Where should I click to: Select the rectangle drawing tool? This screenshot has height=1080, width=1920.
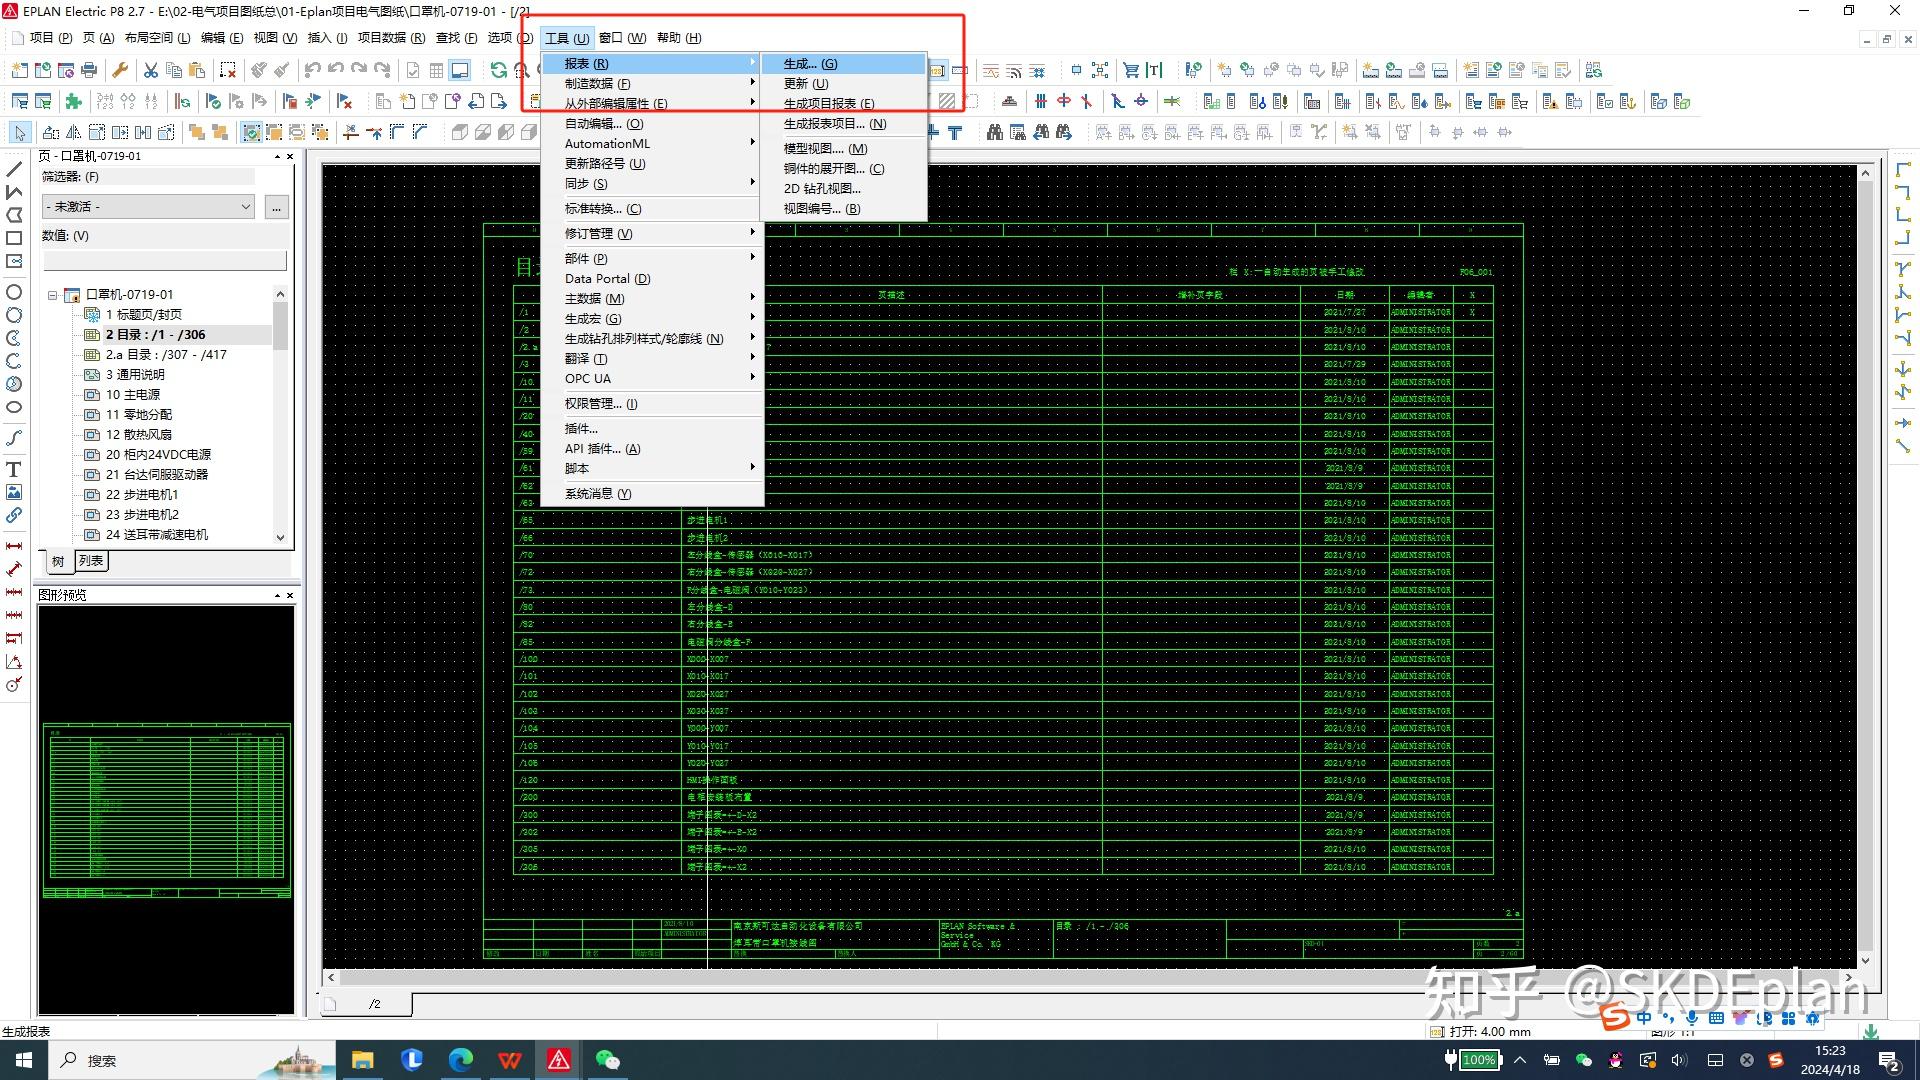(14, 238)
